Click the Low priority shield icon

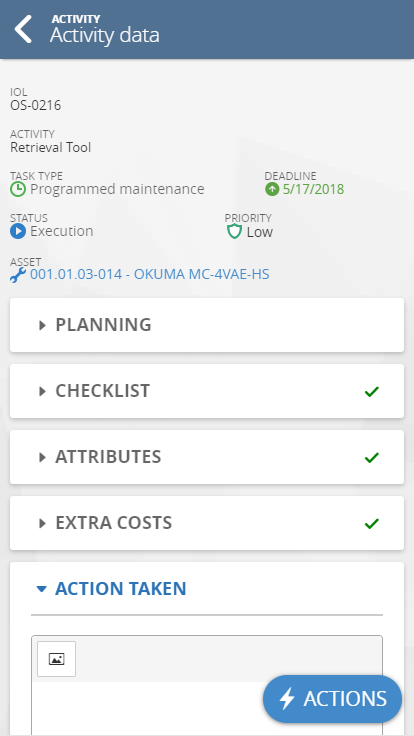(234, 231)
